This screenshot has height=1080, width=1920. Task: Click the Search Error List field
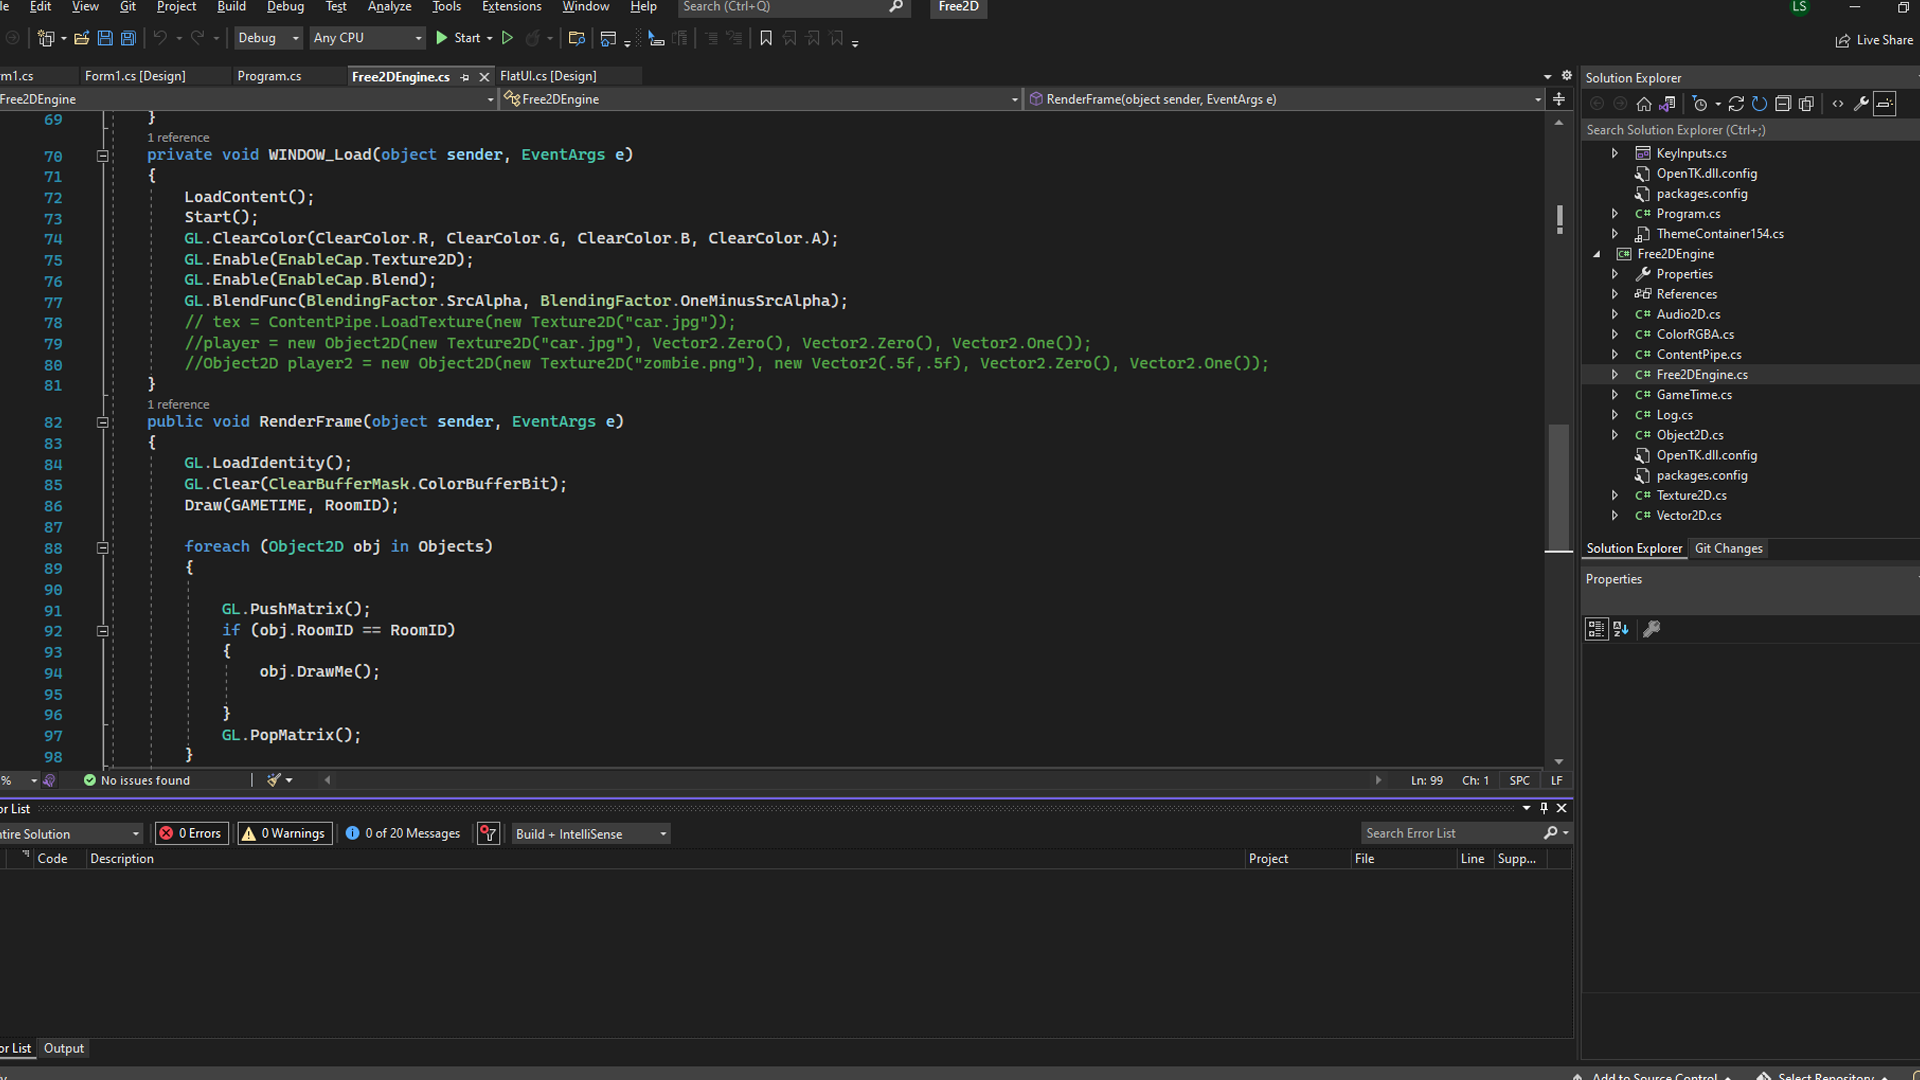(1466, 833)
